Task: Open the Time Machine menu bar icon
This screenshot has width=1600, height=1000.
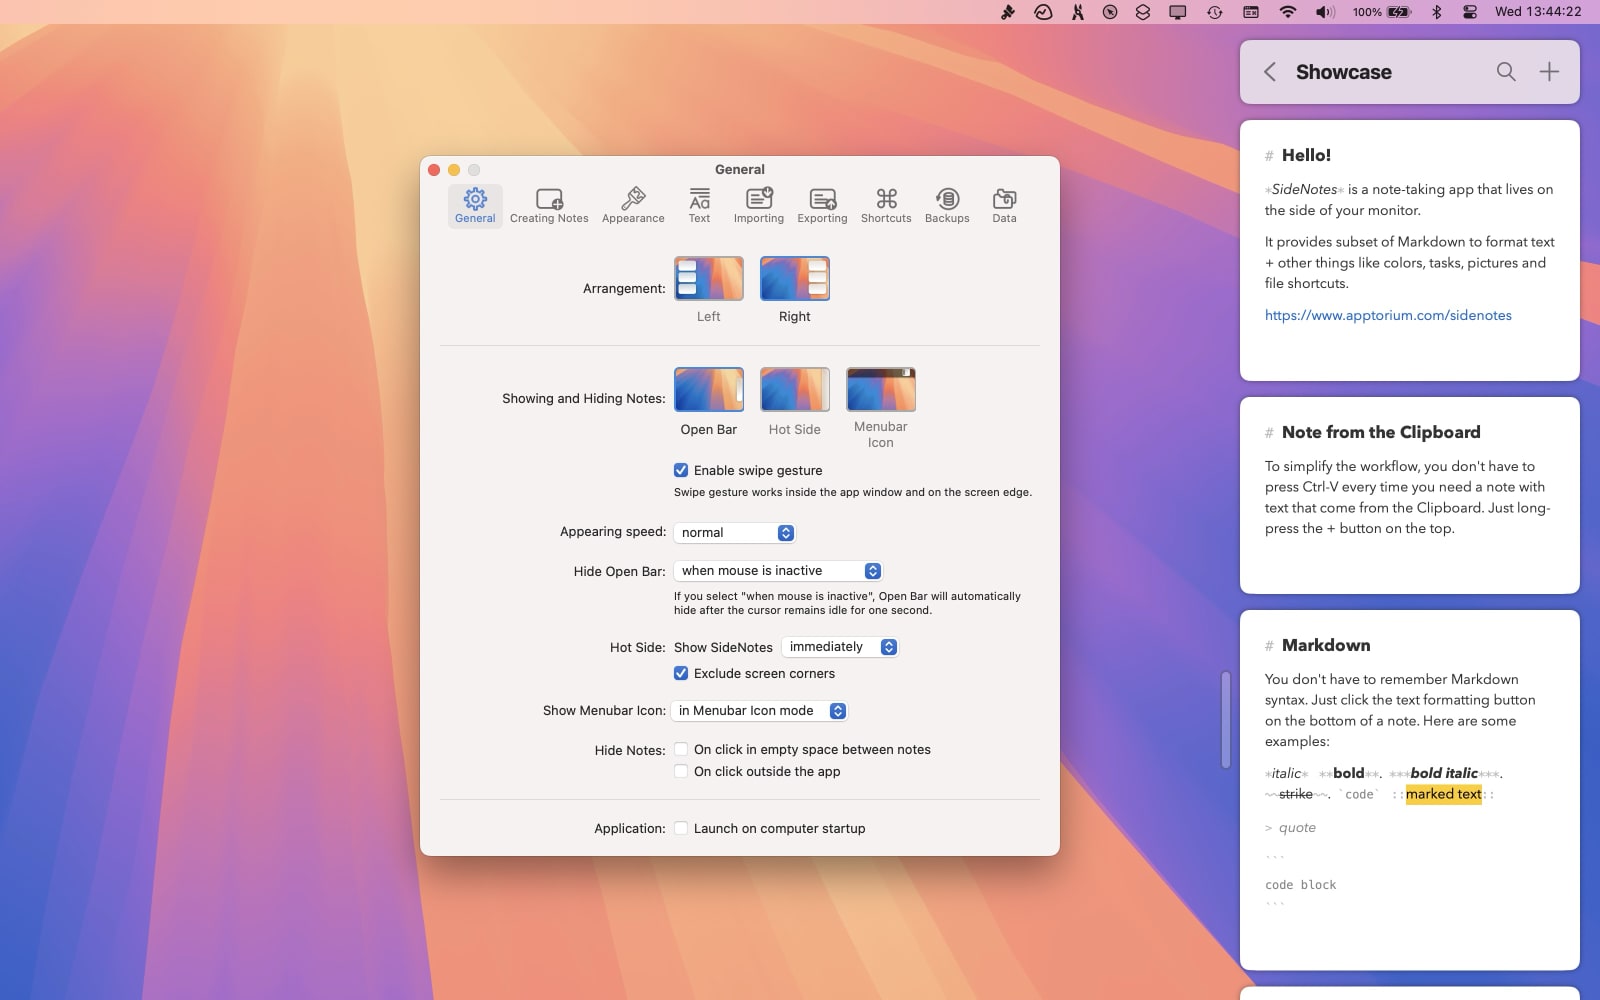Action: point(1214,12)
